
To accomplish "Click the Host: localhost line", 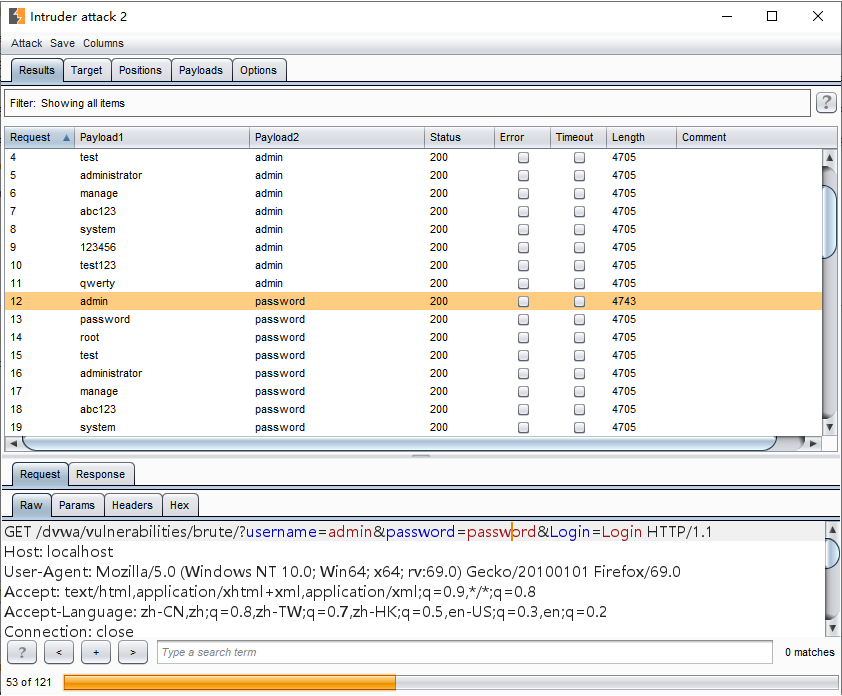I will pyautogui.click(x=59, y=552).
